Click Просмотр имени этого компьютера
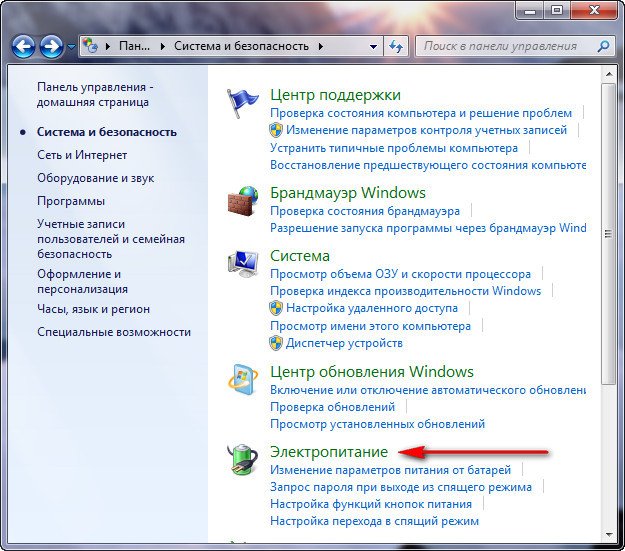This screenshot has width=625, height=551. coord(370,326)
